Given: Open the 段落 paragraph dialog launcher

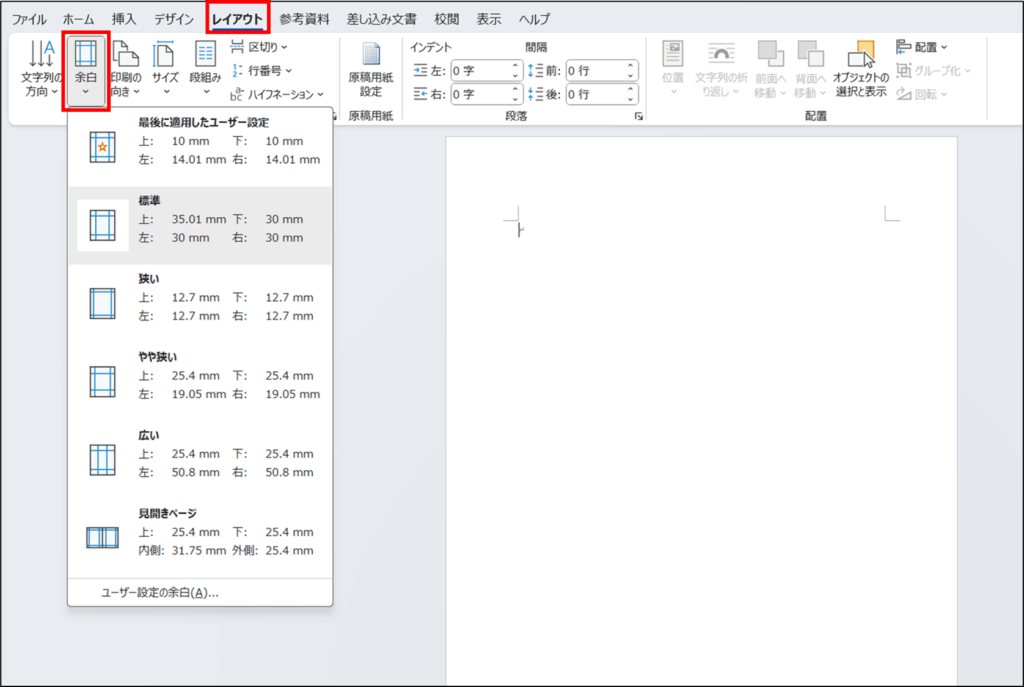Looking at the screenshot, I should pos(639,116).
